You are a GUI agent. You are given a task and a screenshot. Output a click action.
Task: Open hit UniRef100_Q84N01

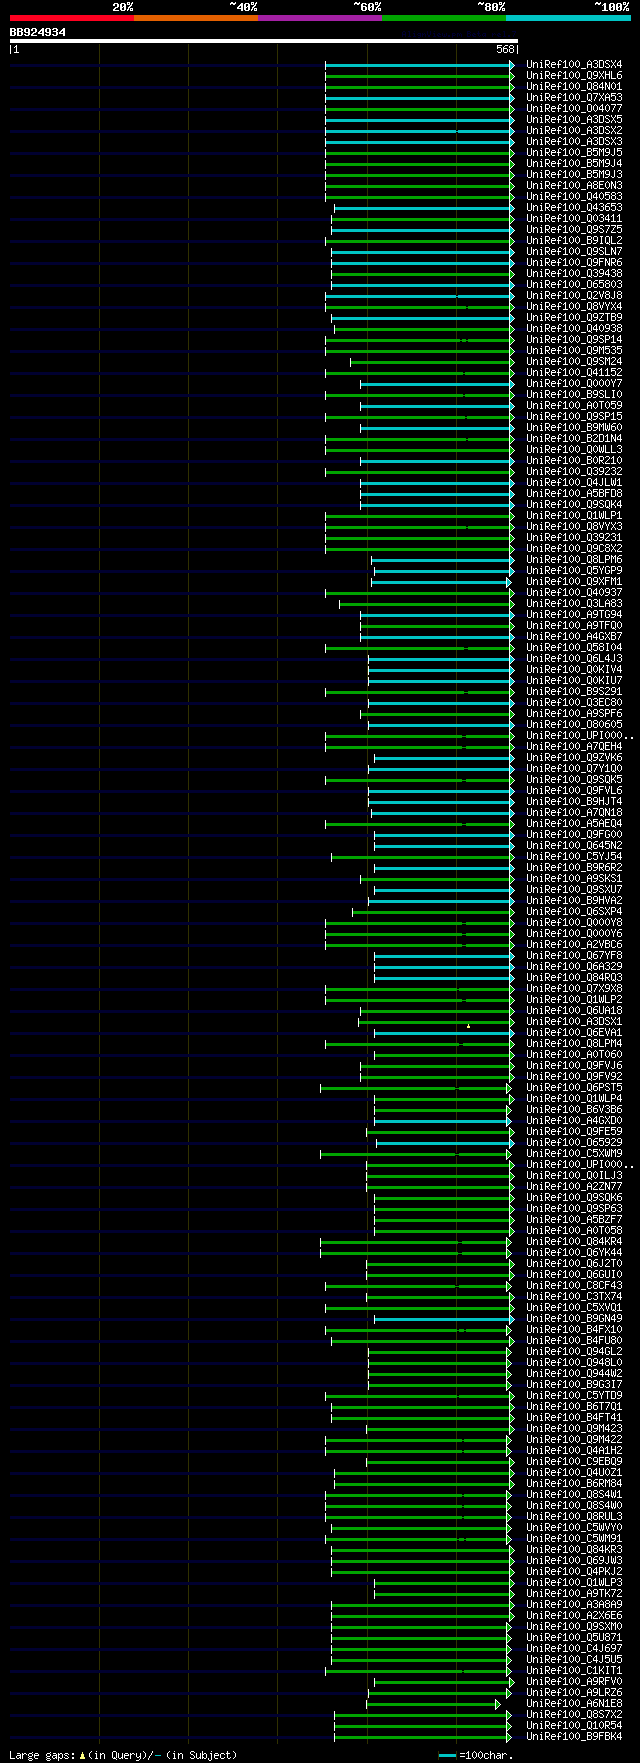tap(574, 87)
